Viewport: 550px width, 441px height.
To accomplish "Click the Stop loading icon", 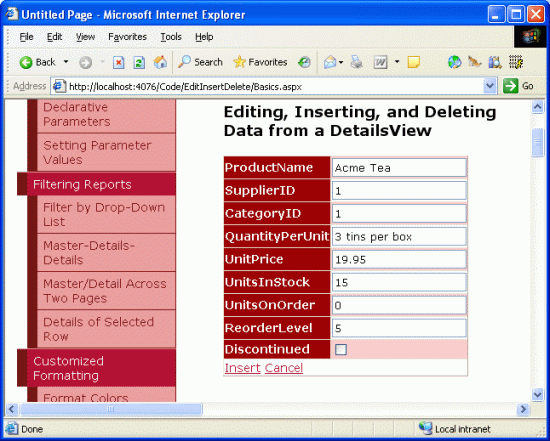I will pyautogui.click(x=119, y=62).
